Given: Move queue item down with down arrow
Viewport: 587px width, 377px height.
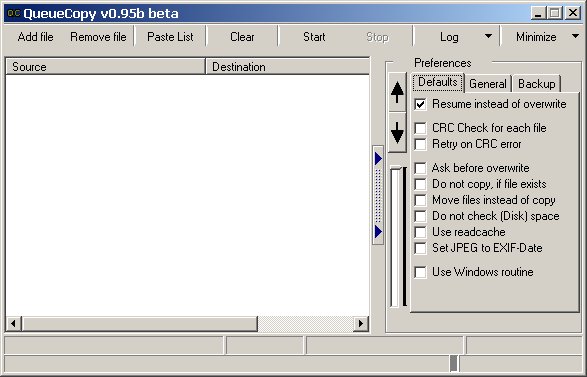Looking at the screenshot, I should pos(397,132).
